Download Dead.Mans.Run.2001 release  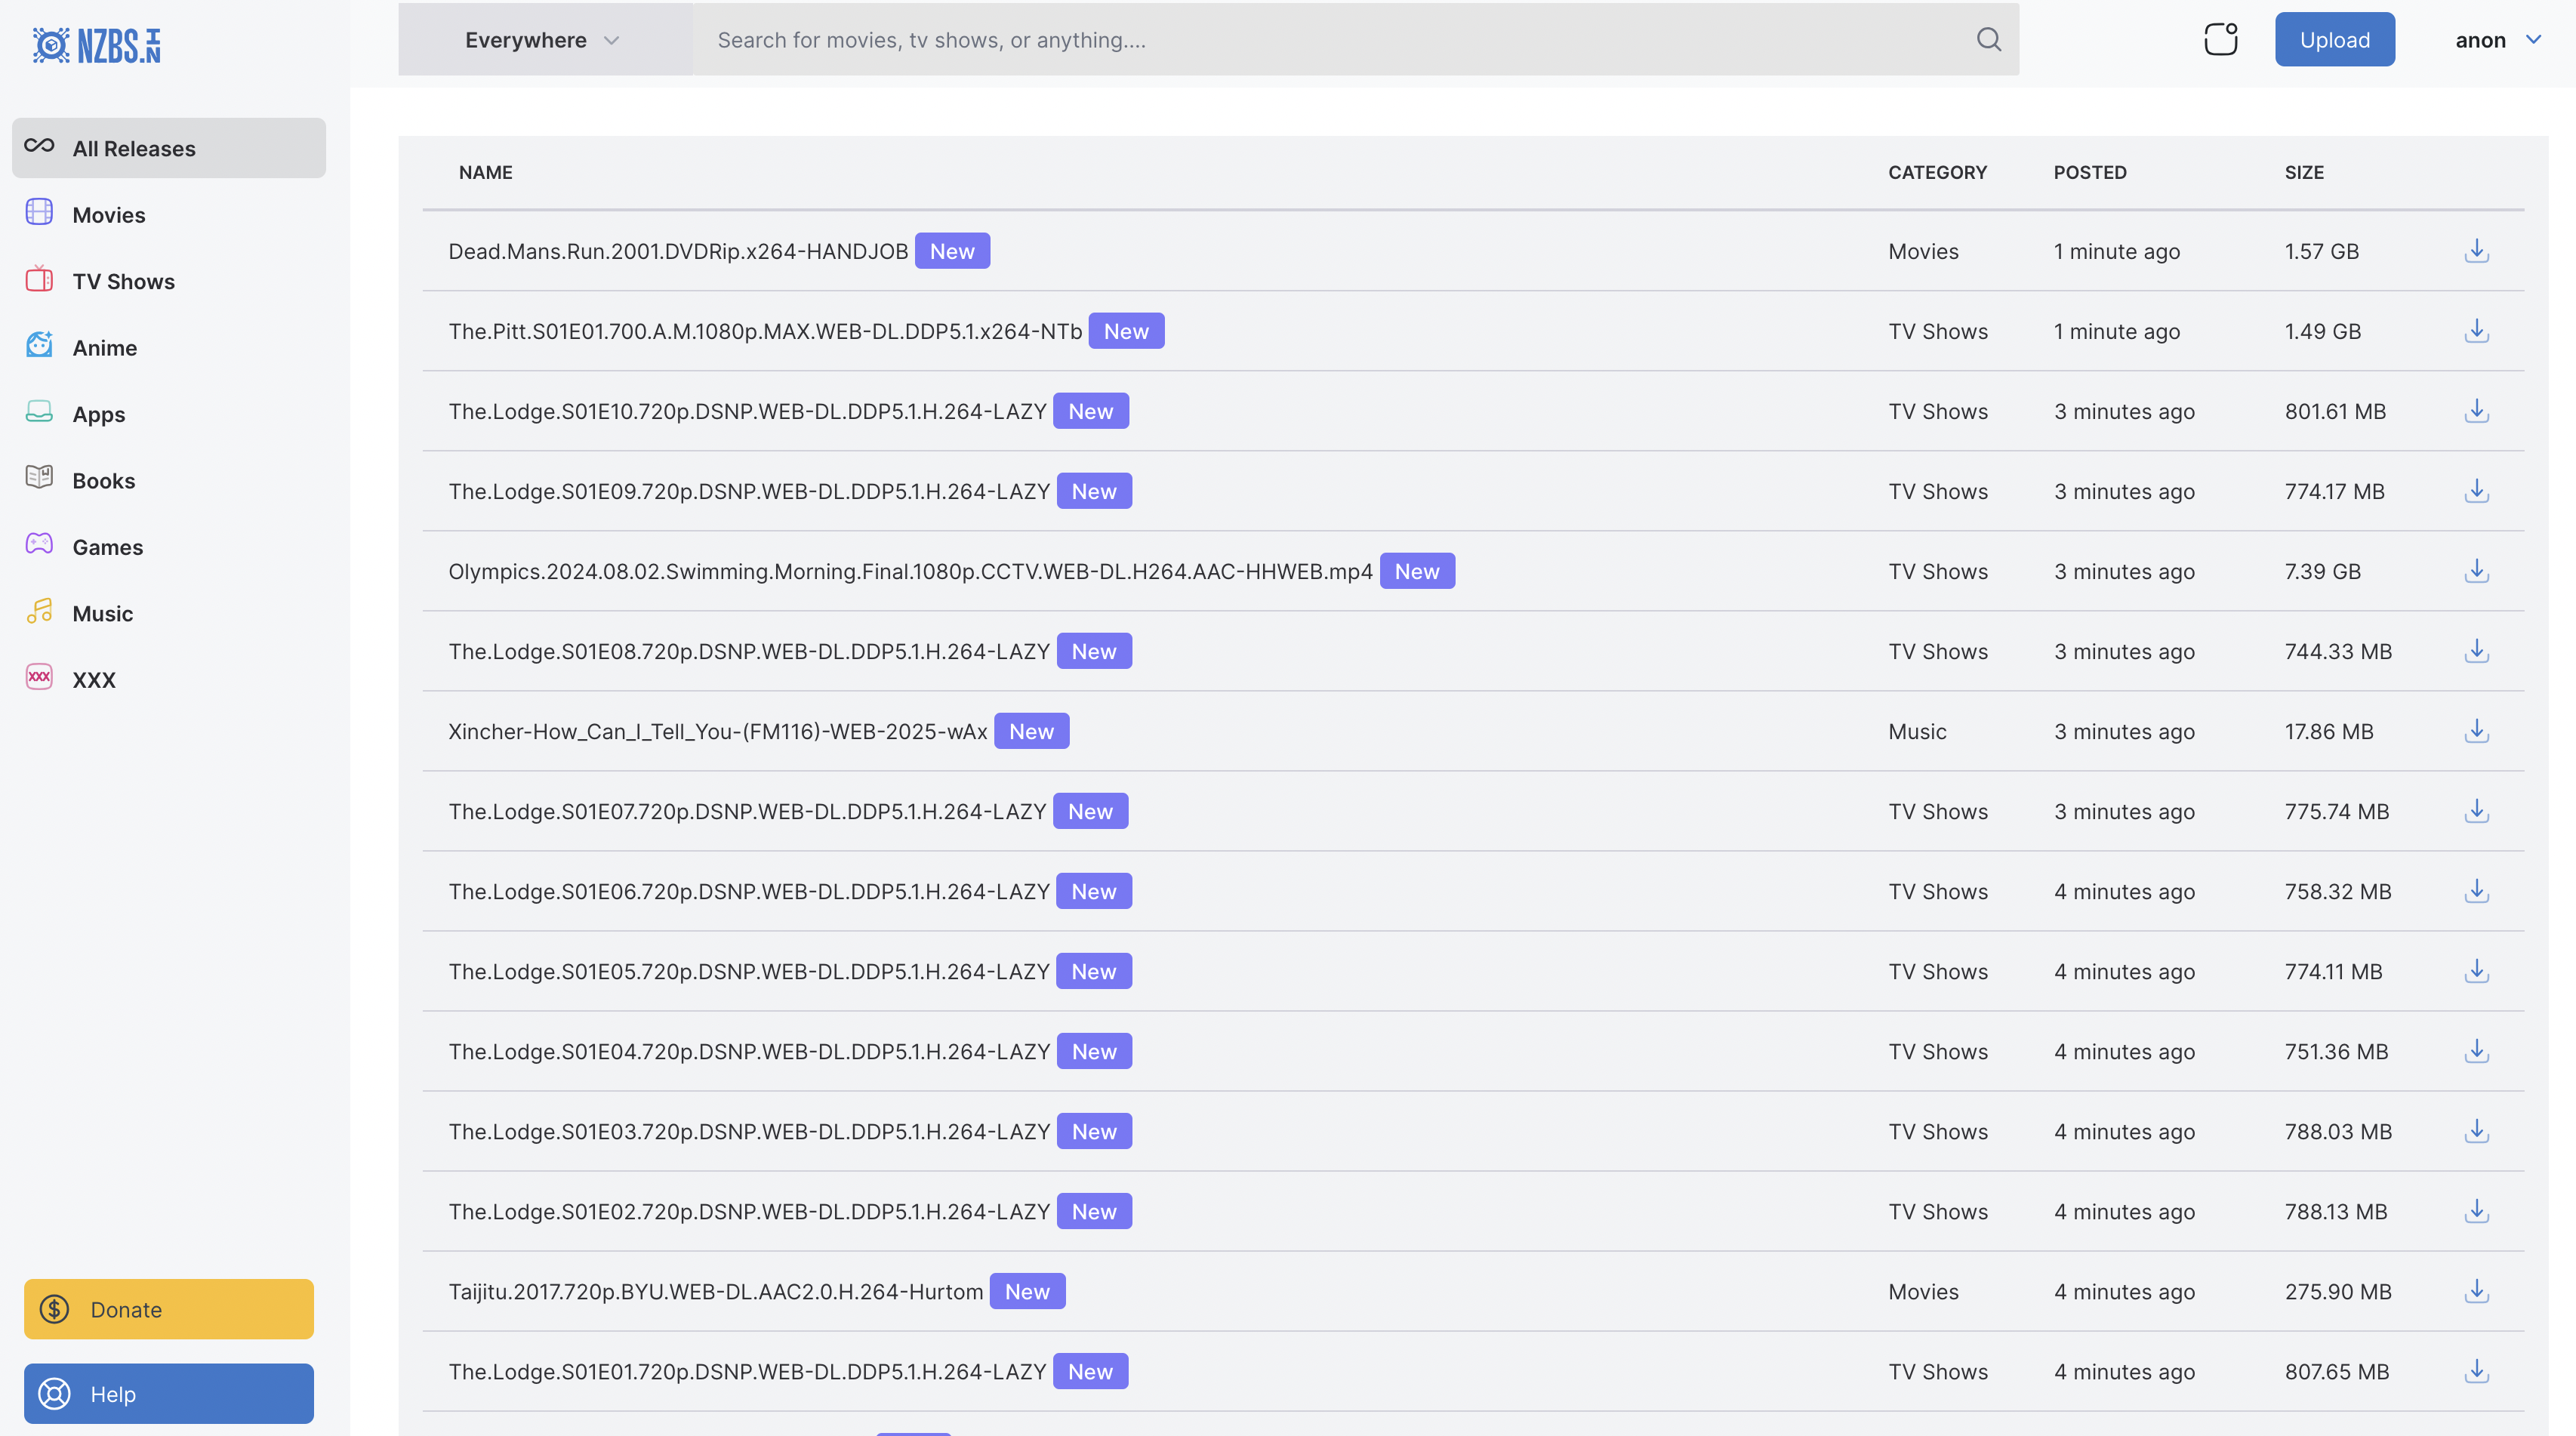[2477, 251]
